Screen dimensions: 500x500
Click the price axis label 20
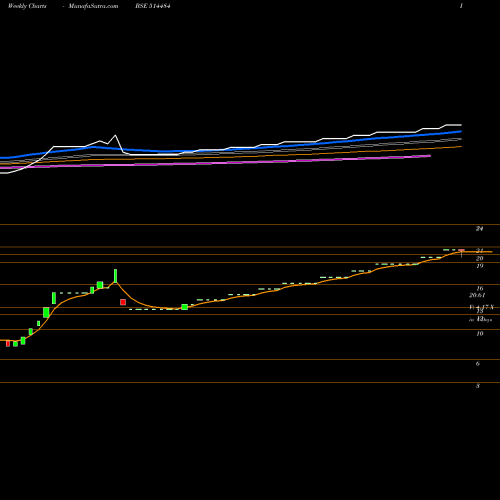[480, 259]
